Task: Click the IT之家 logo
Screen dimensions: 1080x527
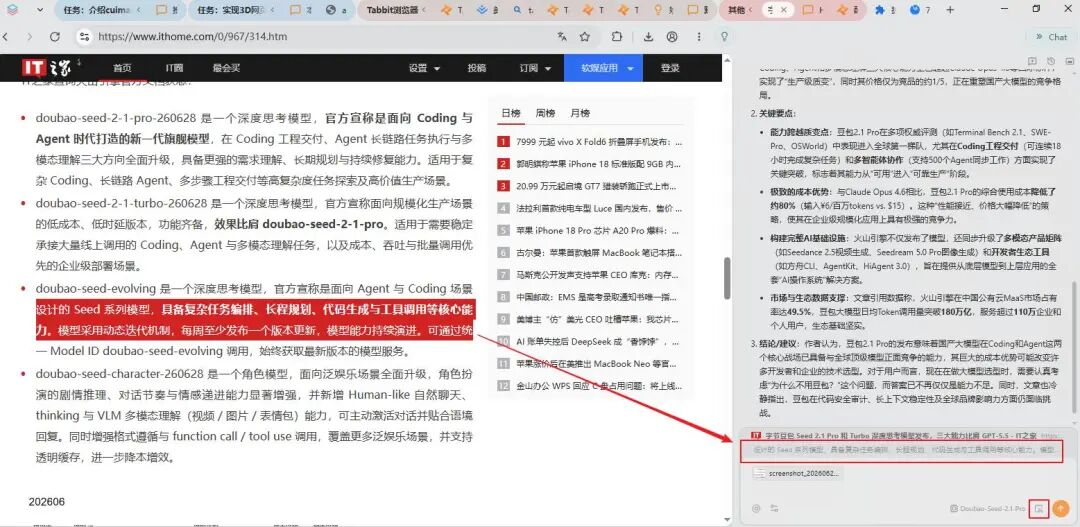Action: coord(45,68)
